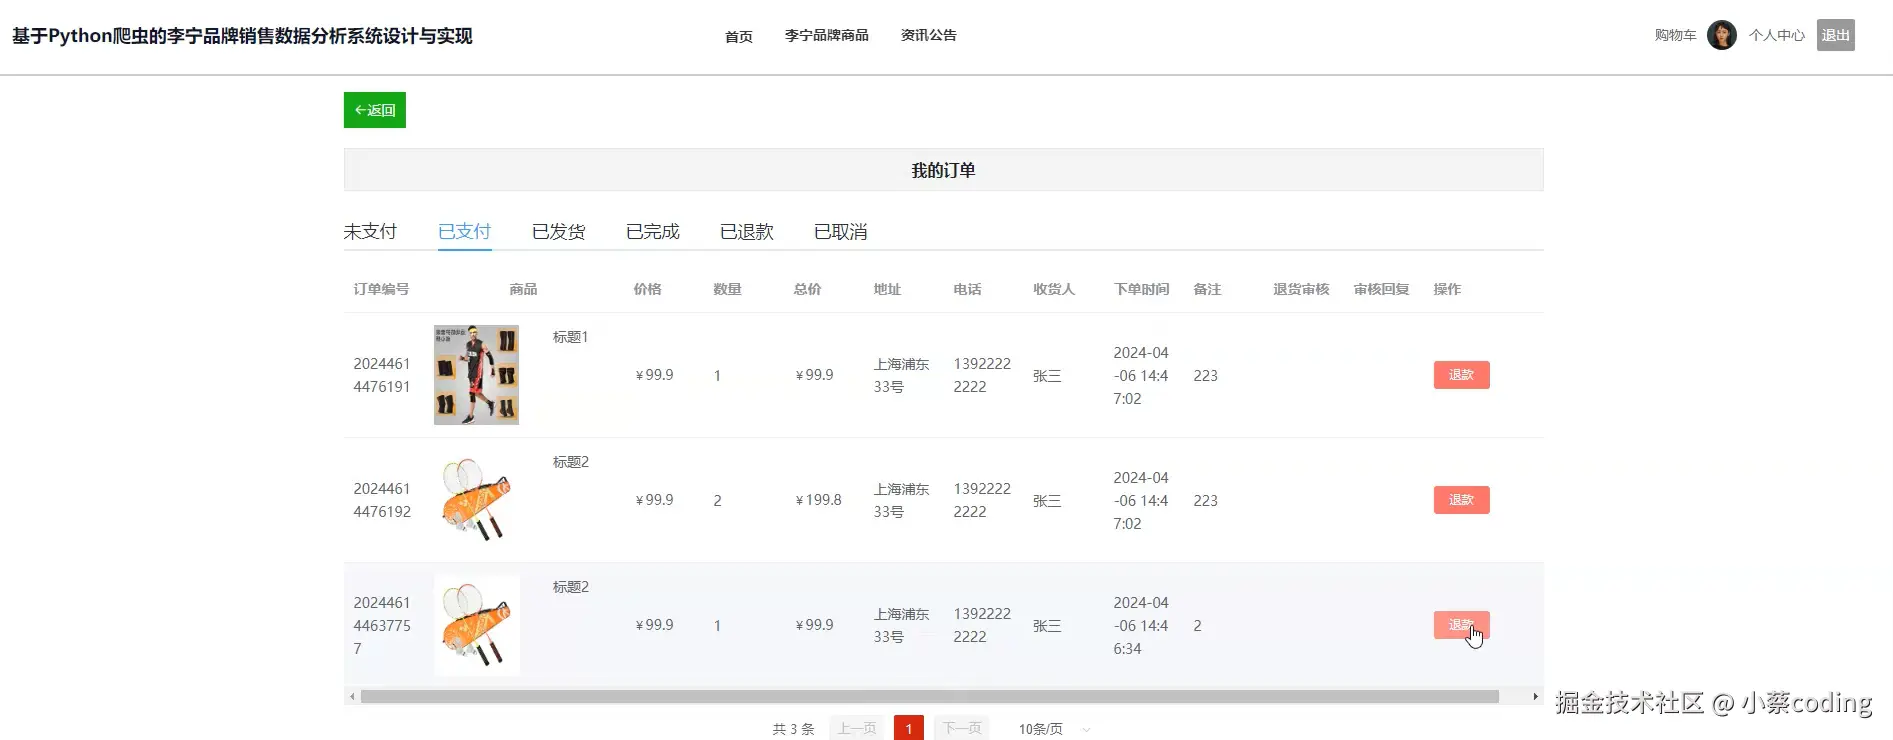Open badminton racket thumbnail for order 4476192
Image resolution: width=1893 pixels, height=740 pixels.
tap(476, 500)
